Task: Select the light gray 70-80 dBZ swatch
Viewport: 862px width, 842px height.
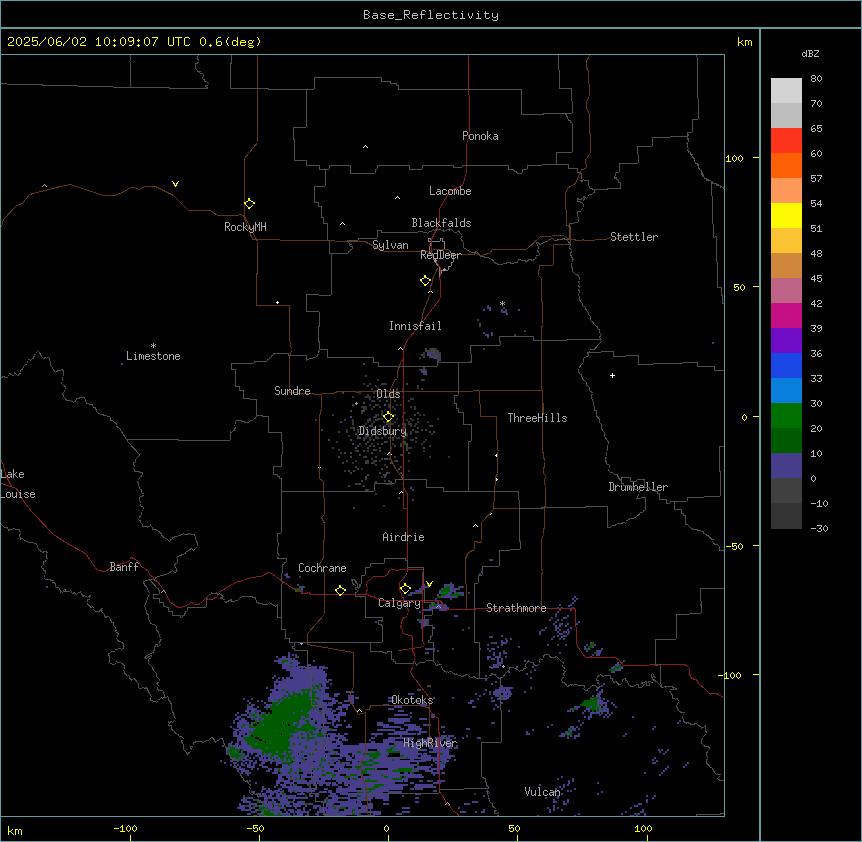Action: click(x=786, y=91)
